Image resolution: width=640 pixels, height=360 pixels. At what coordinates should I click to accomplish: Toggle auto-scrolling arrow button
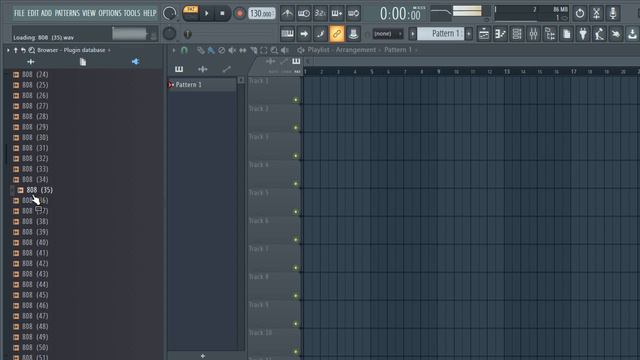[x=304, y=34]
